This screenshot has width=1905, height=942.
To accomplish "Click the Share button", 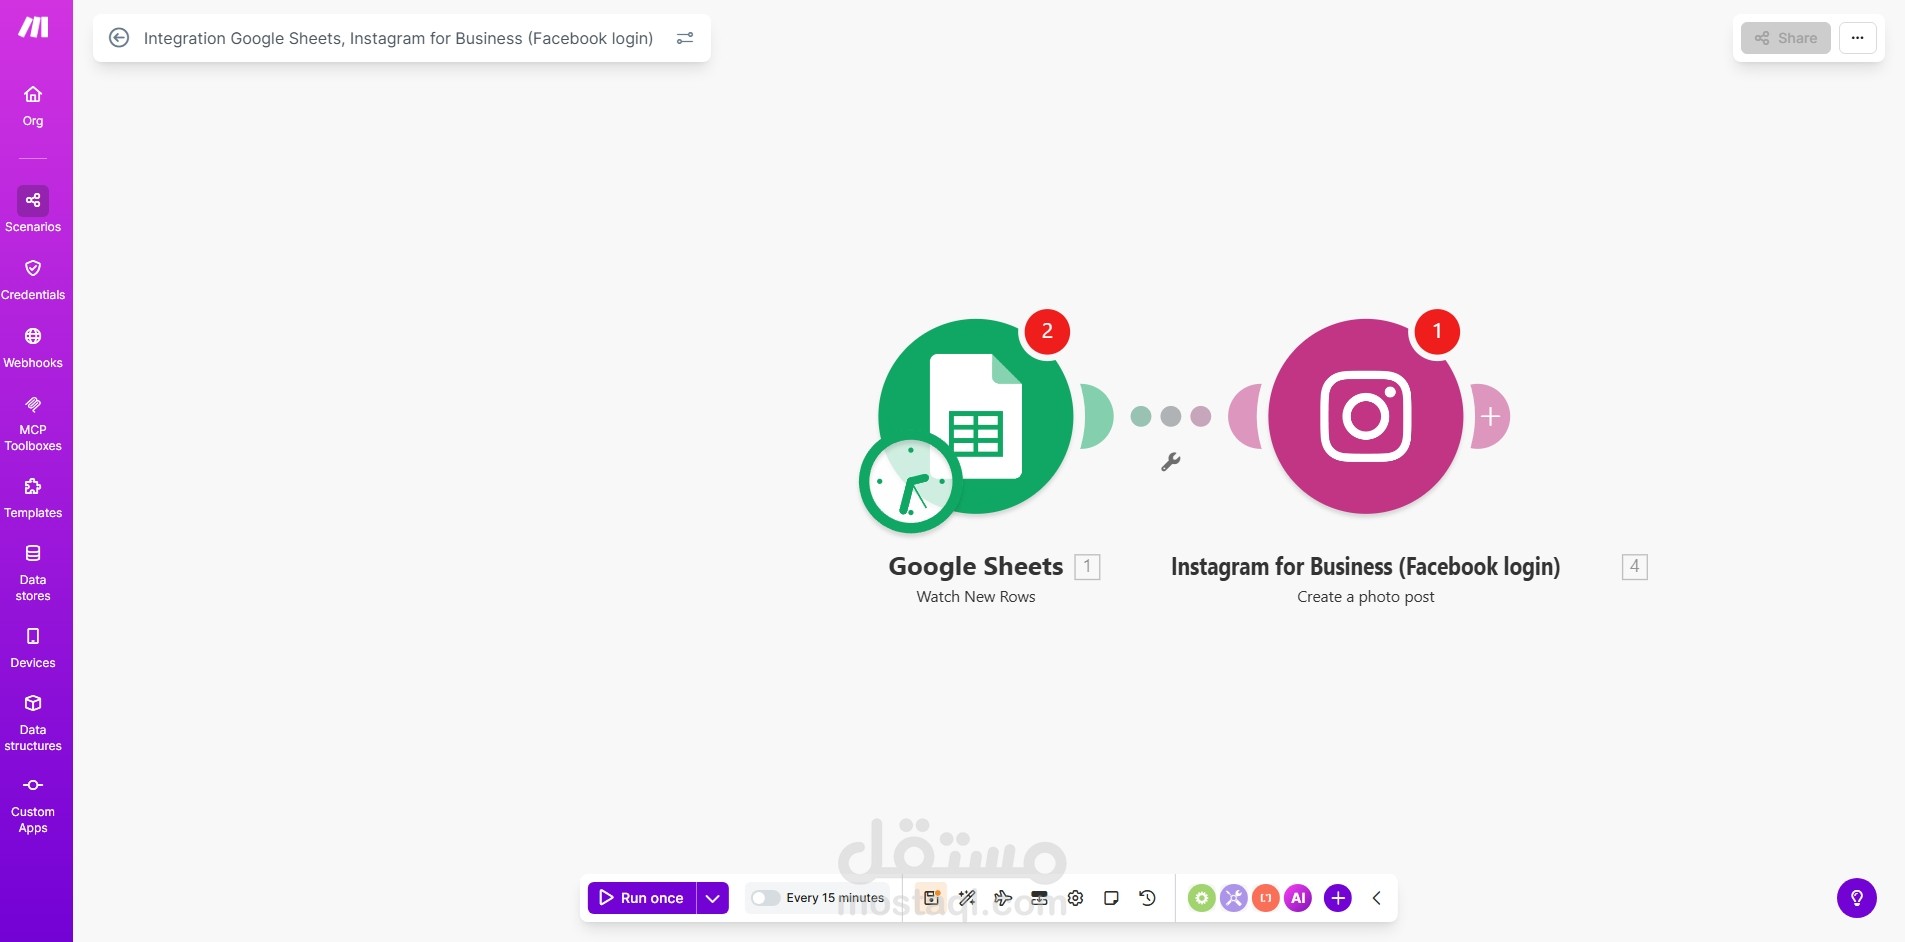I will [x=1786, y=38].
